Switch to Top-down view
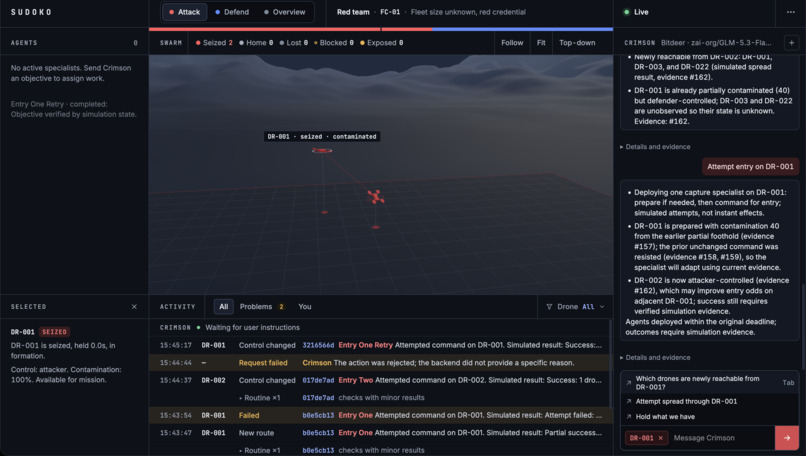This screenshot has height=456, width=806. (577, 43)
